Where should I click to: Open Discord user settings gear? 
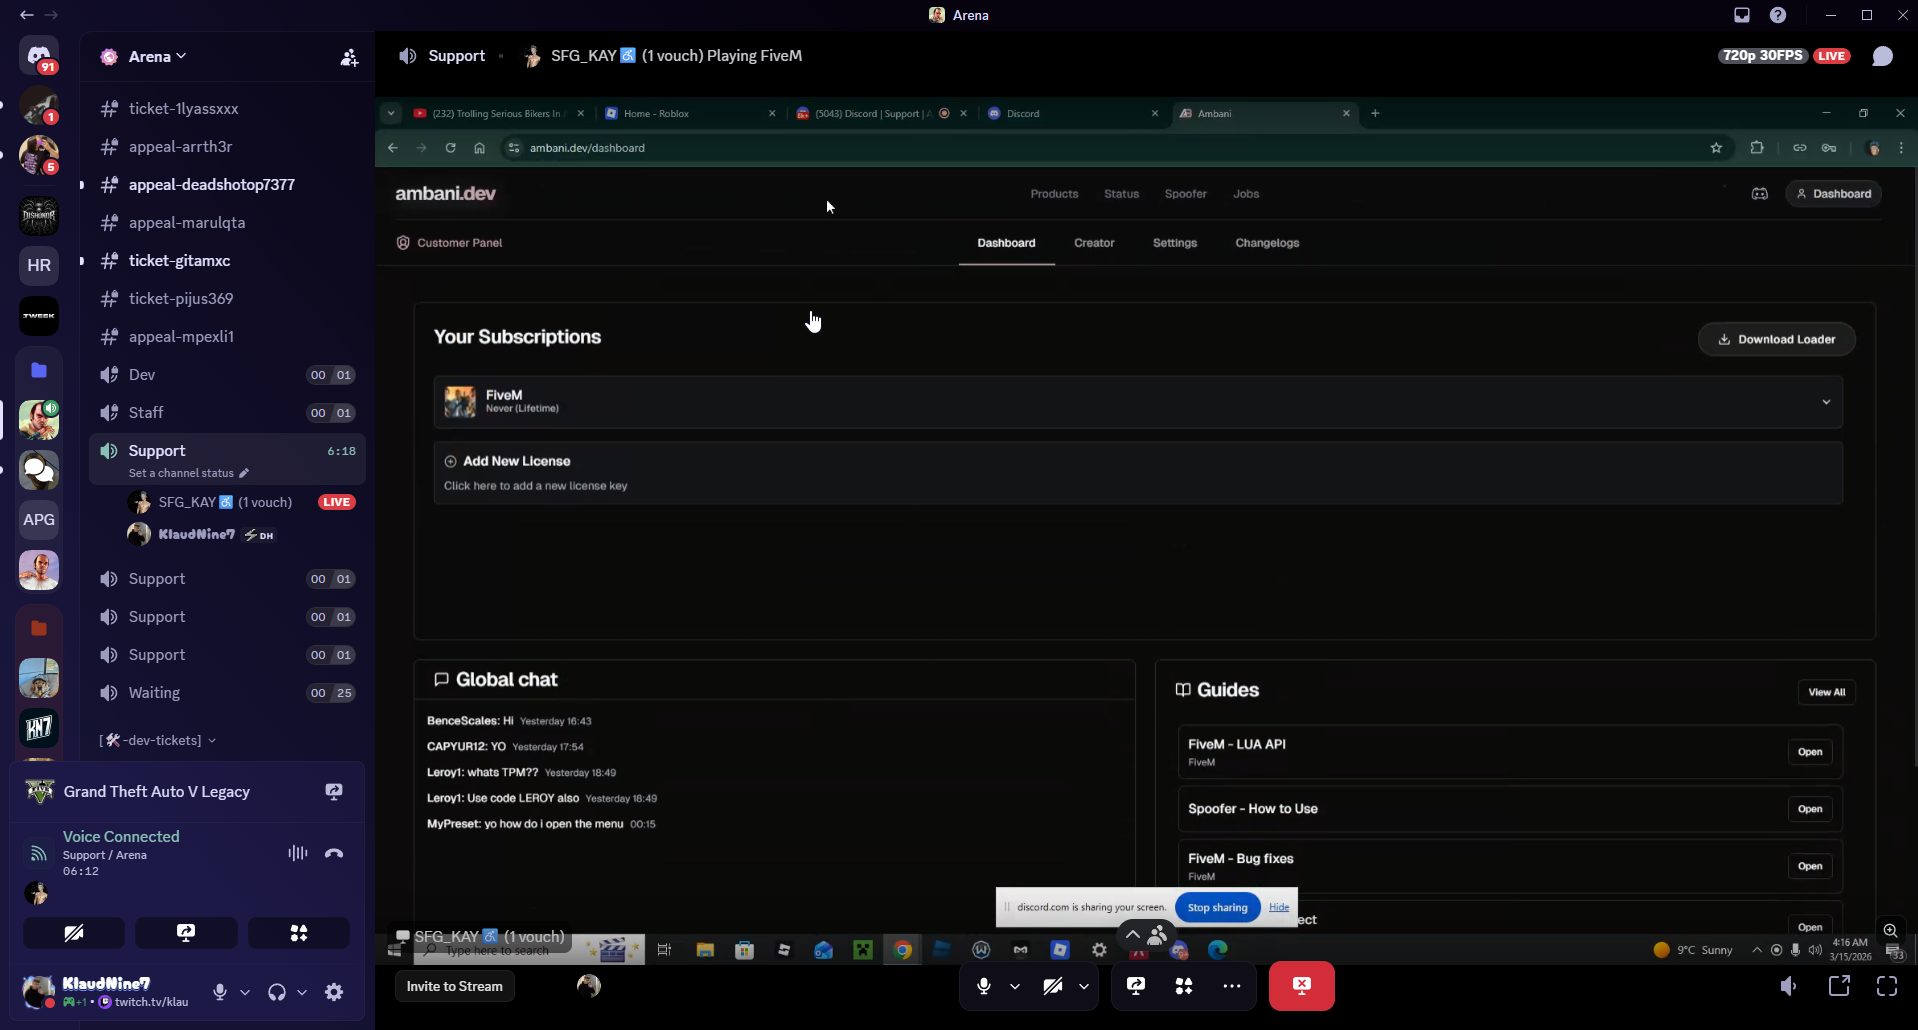pos(334,992)
